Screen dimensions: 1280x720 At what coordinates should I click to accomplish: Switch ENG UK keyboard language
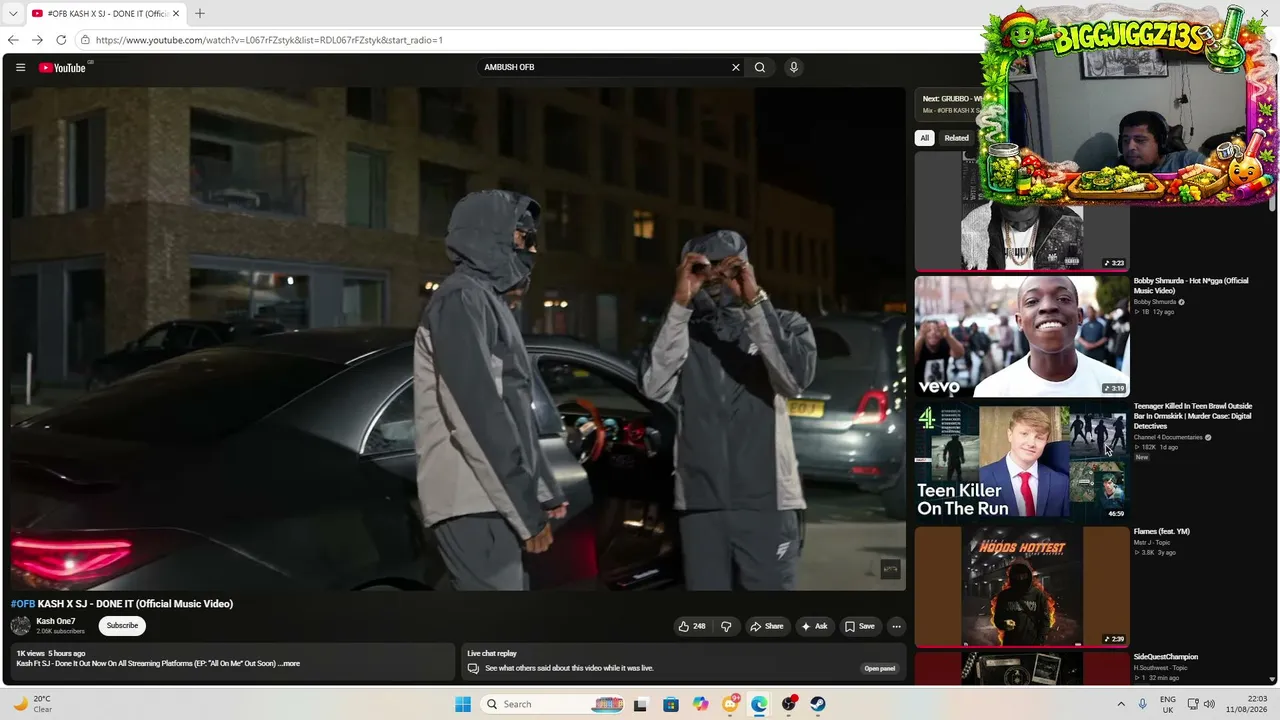click(1168, 704)
